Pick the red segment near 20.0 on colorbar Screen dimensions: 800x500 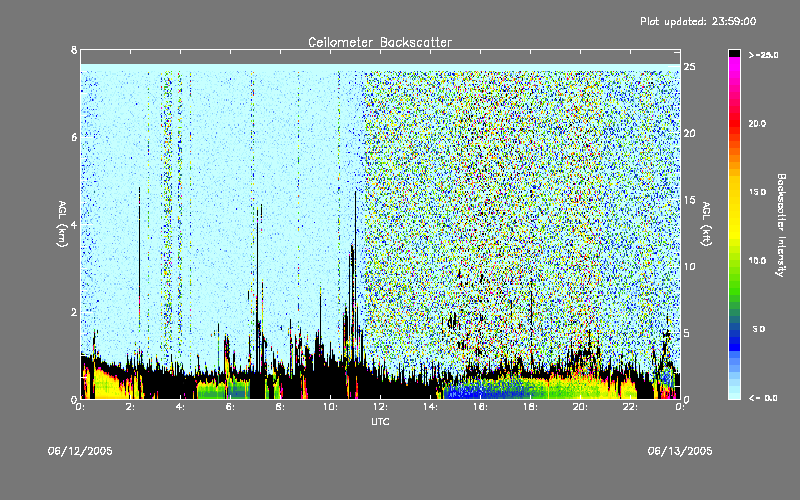pyautogui.click(x=734, y=124)
